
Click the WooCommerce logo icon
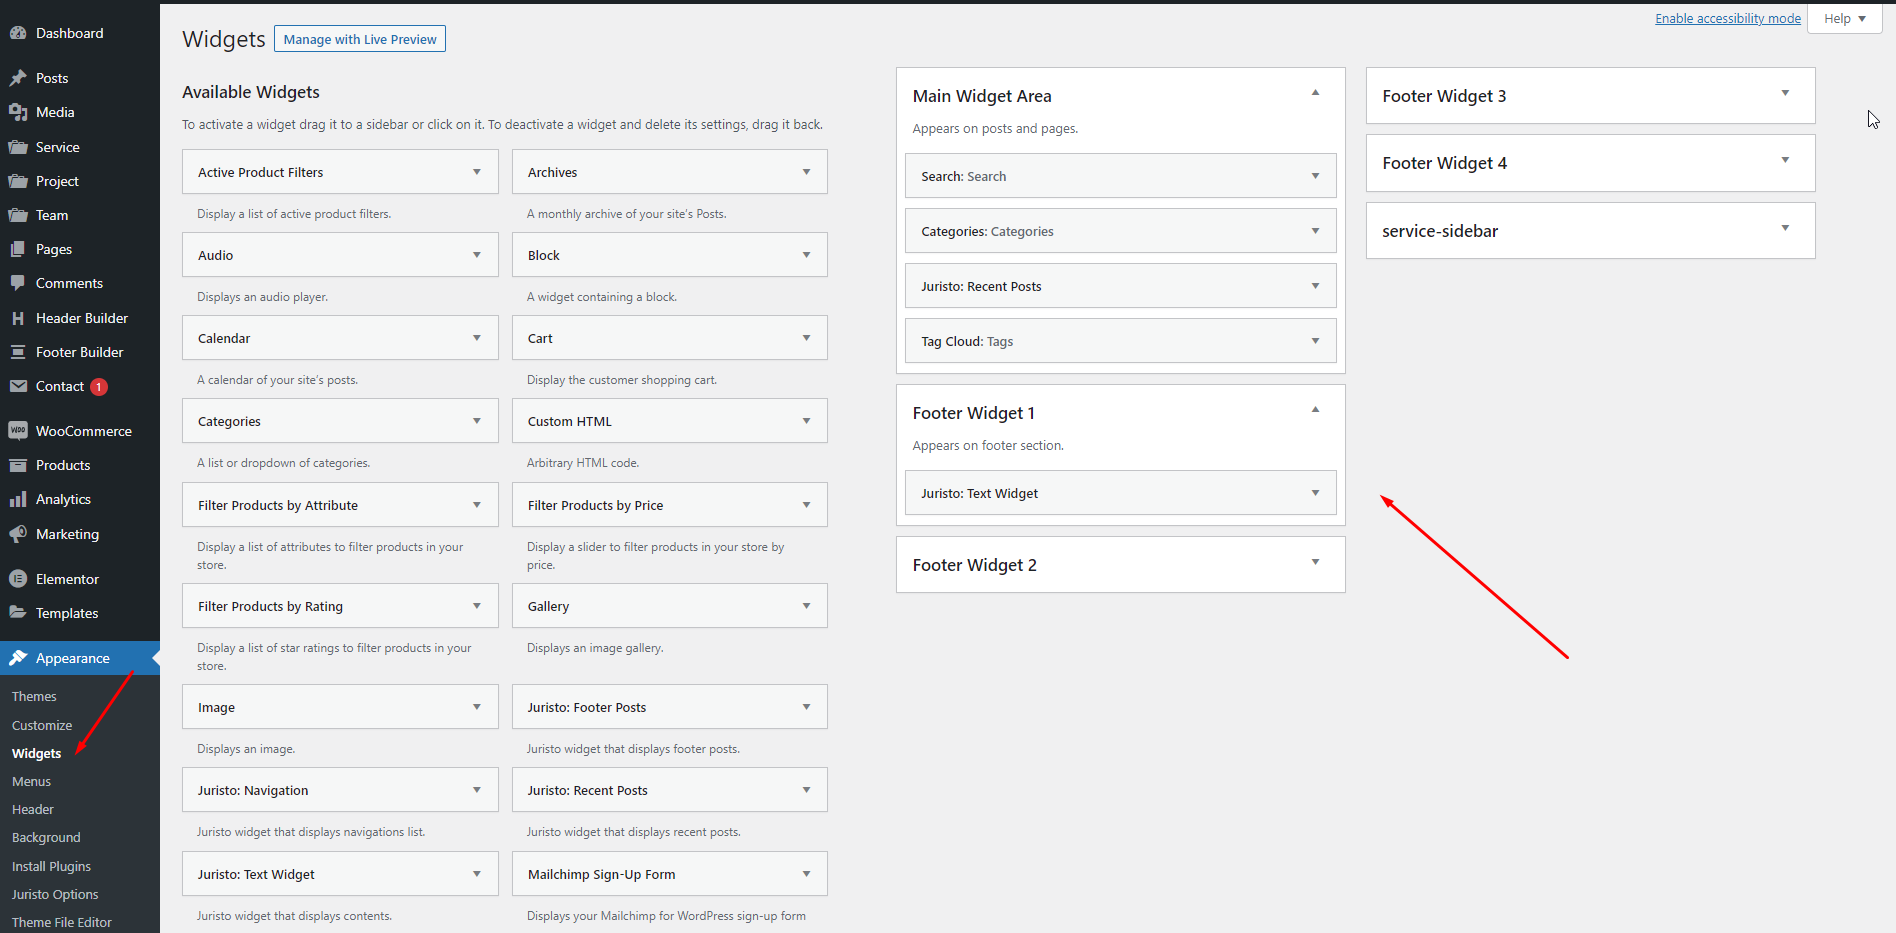click(18, 431)
